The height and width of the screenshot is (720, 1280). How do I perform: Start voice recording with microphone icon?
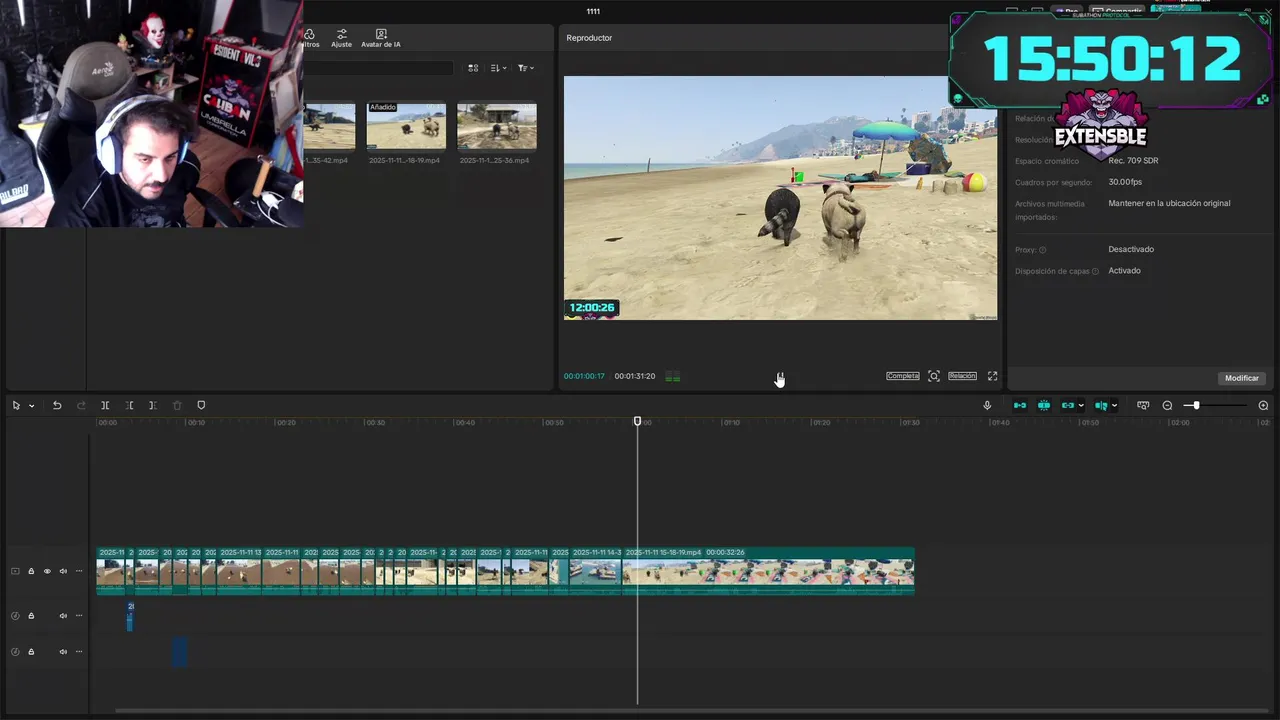pos(987,405)
